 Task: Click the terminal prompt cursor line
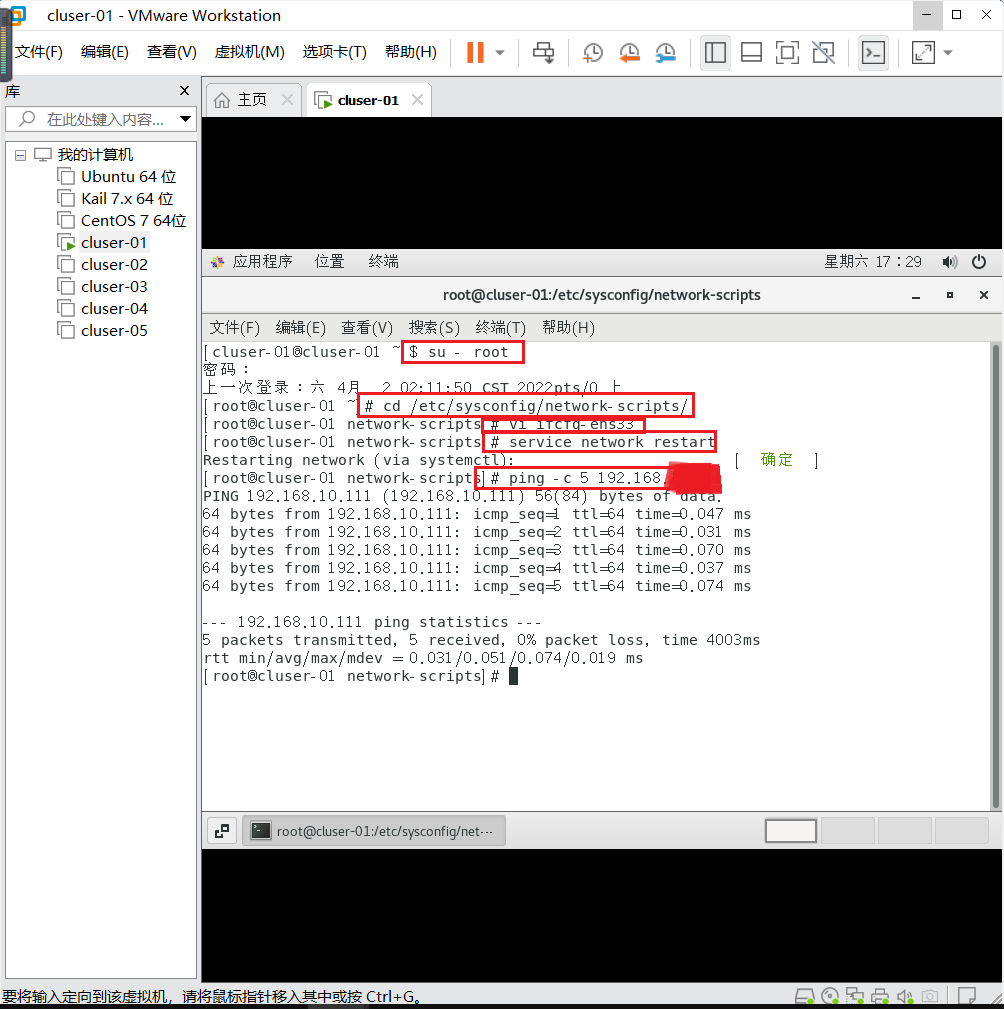[x=360, y=676]
